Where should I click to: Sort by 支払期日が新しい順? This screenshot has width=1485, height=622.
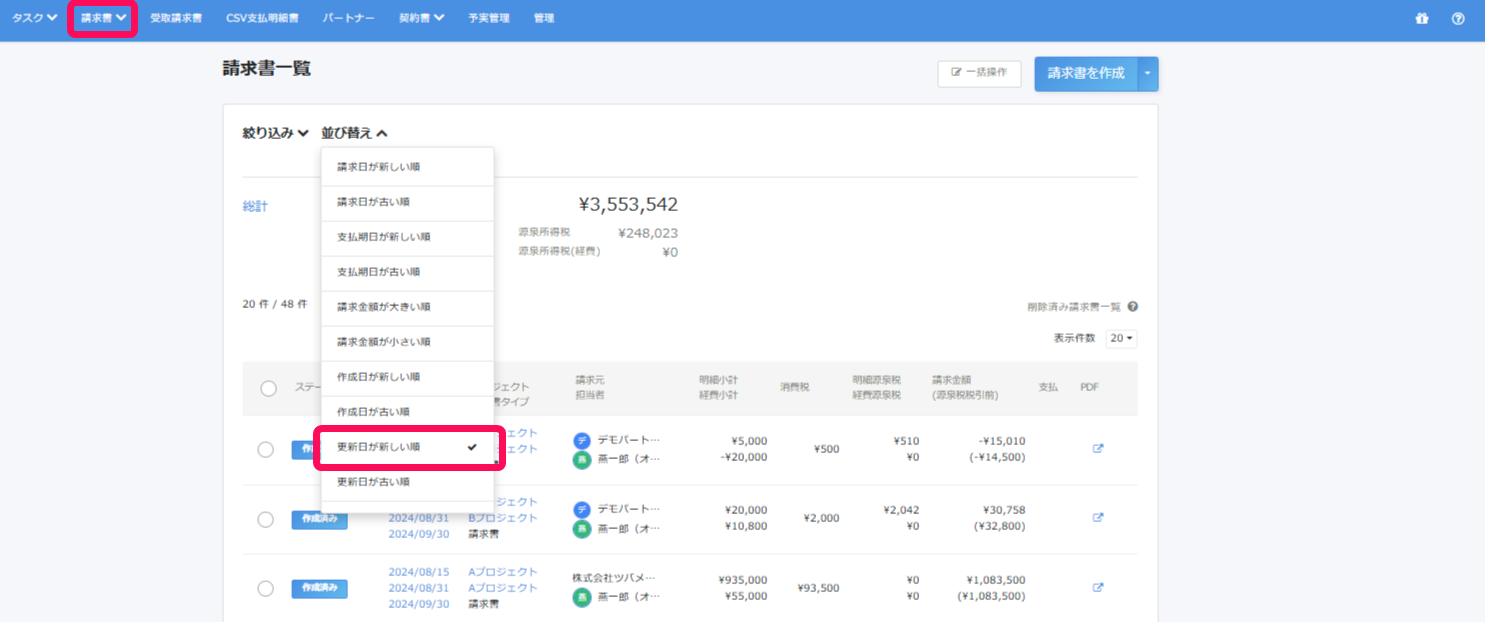(407, 237)
